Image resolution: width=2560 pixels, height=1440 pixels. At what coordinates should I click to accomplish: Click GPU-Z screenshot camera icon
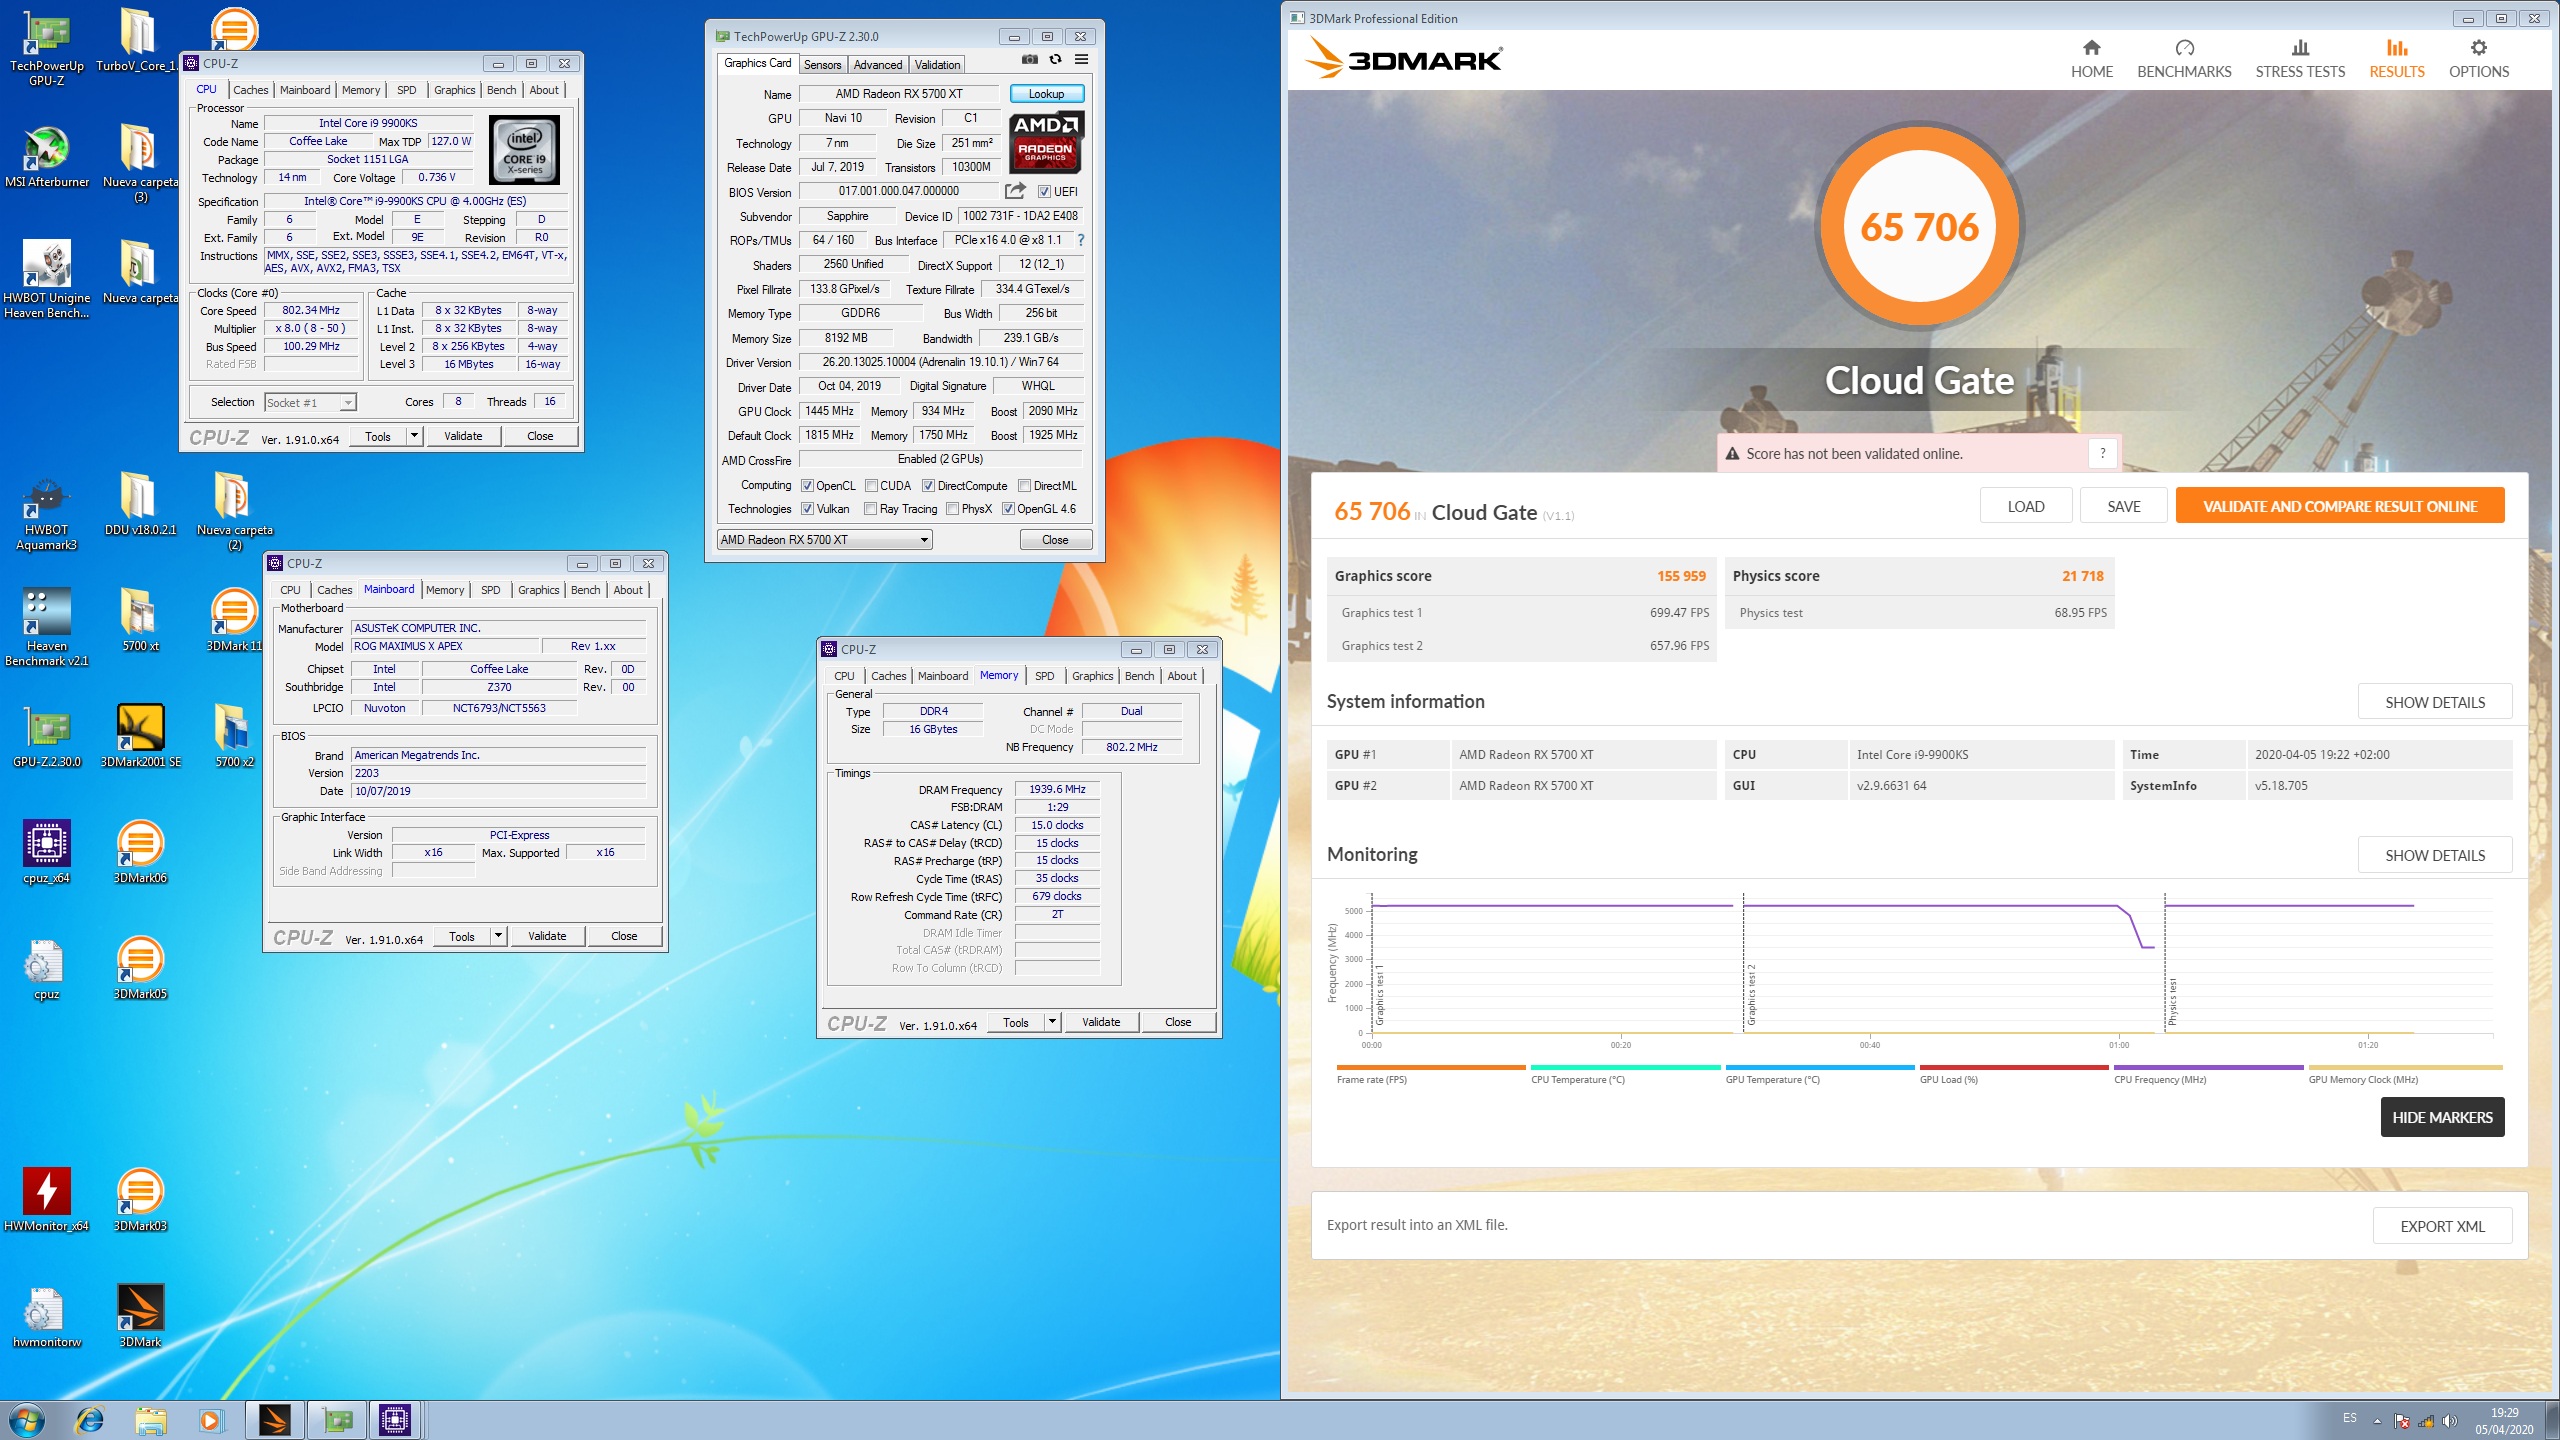1029,60
